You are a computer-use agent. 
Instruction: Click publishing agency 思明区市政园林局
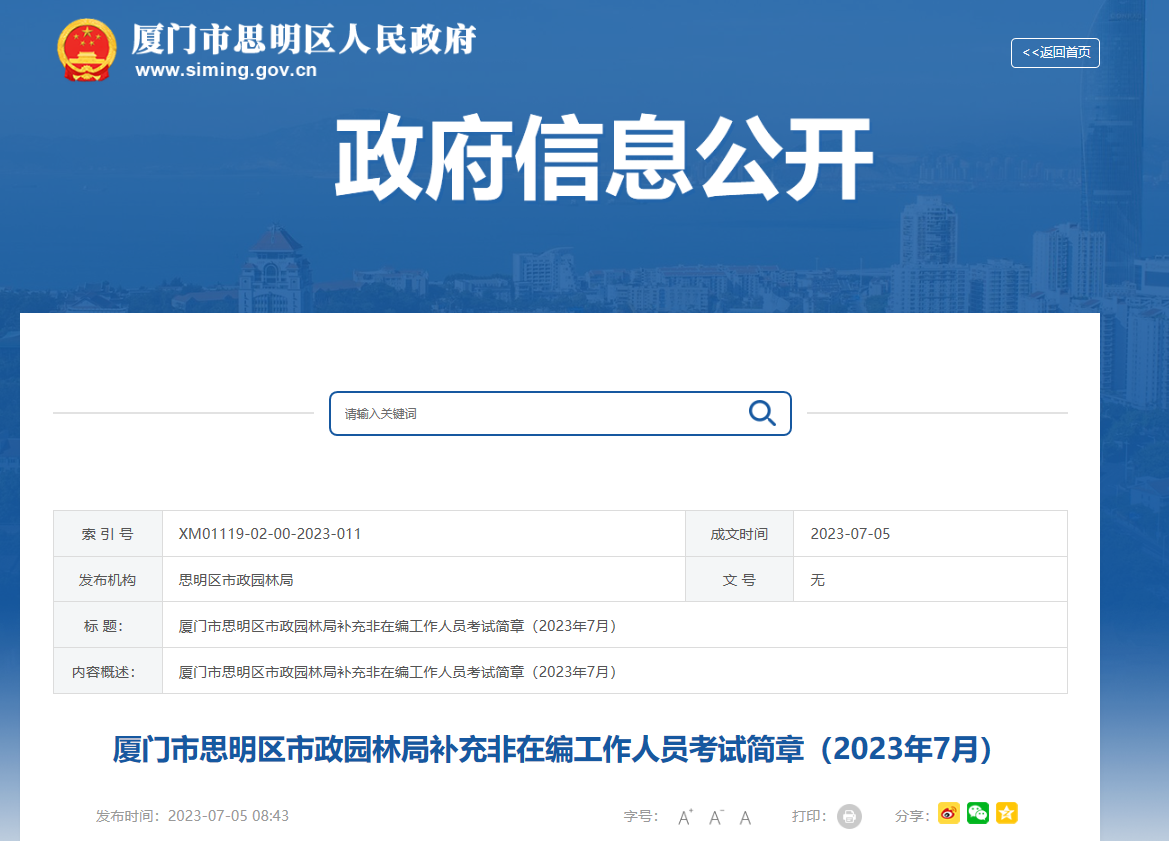(x=235, y=580)
